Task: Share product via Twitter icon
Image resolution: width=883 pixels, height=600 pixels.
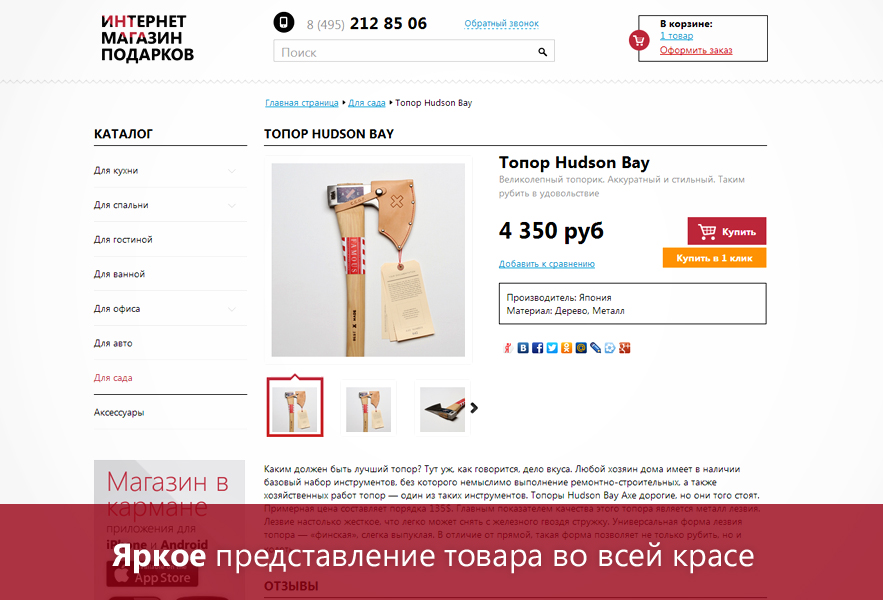Action: point(552,348)
